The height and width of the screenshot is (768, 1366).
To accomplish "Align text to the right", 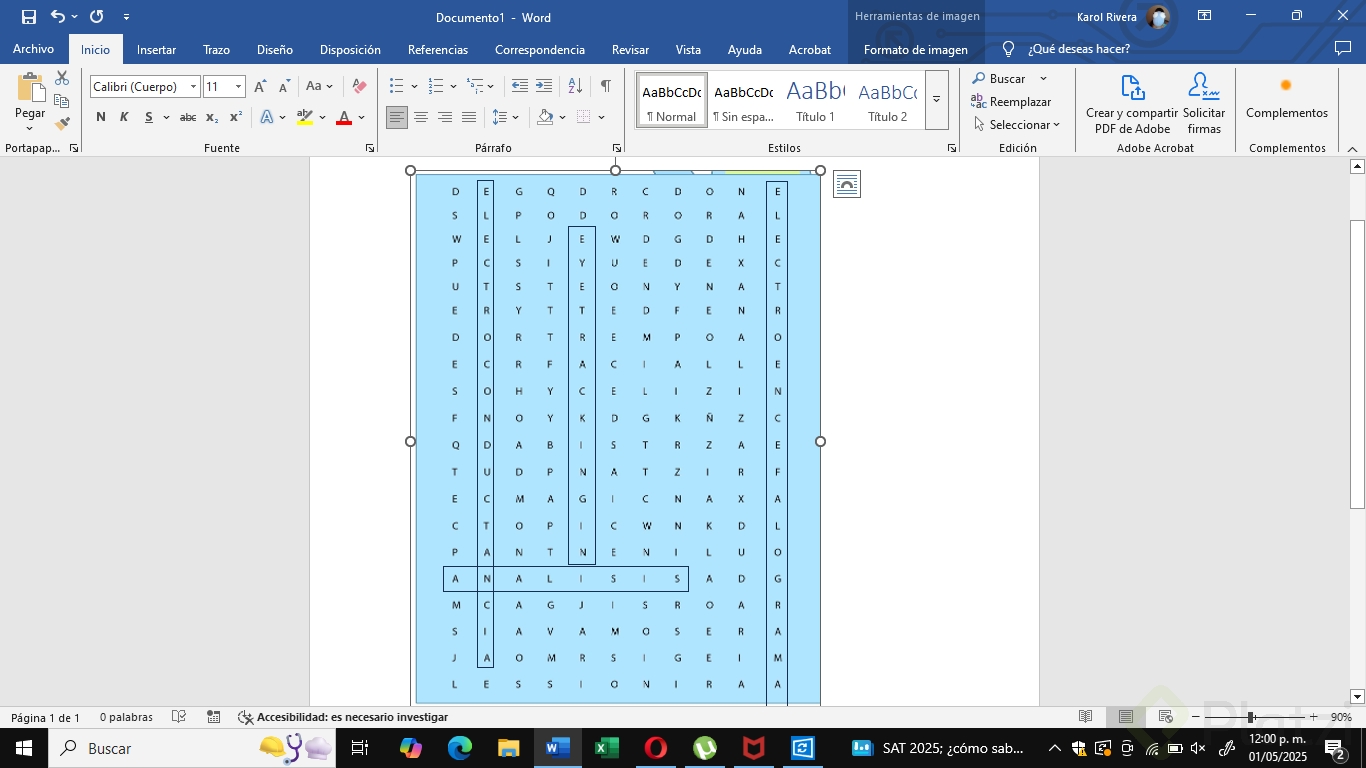I will [445, 118].
